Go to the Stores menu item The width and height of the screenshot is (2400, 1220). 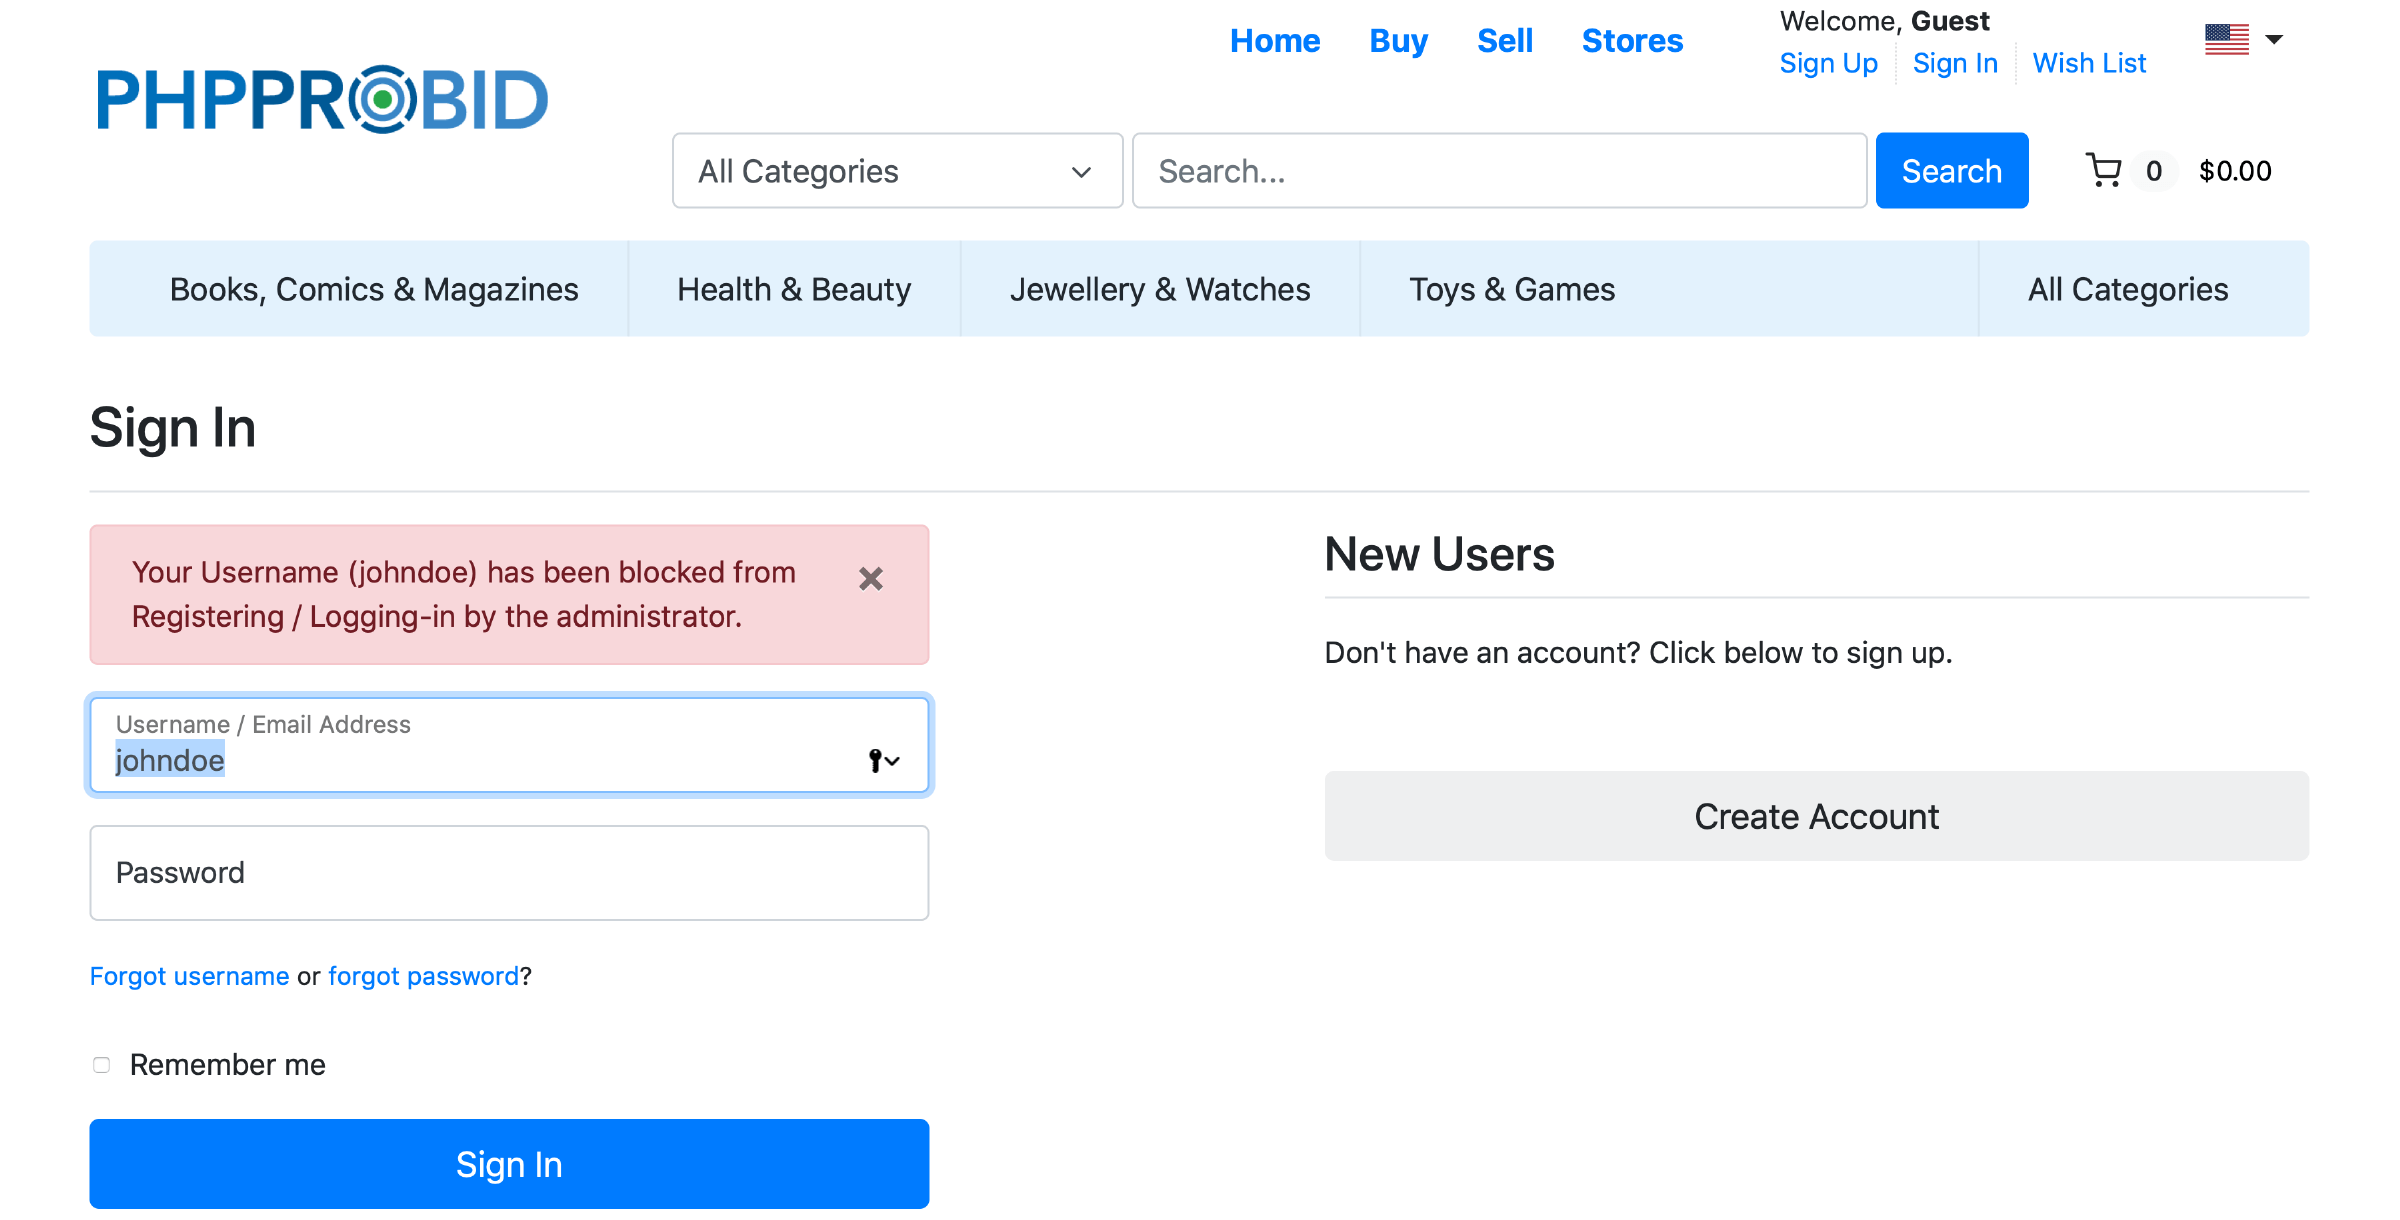(x=1632, y=41)
